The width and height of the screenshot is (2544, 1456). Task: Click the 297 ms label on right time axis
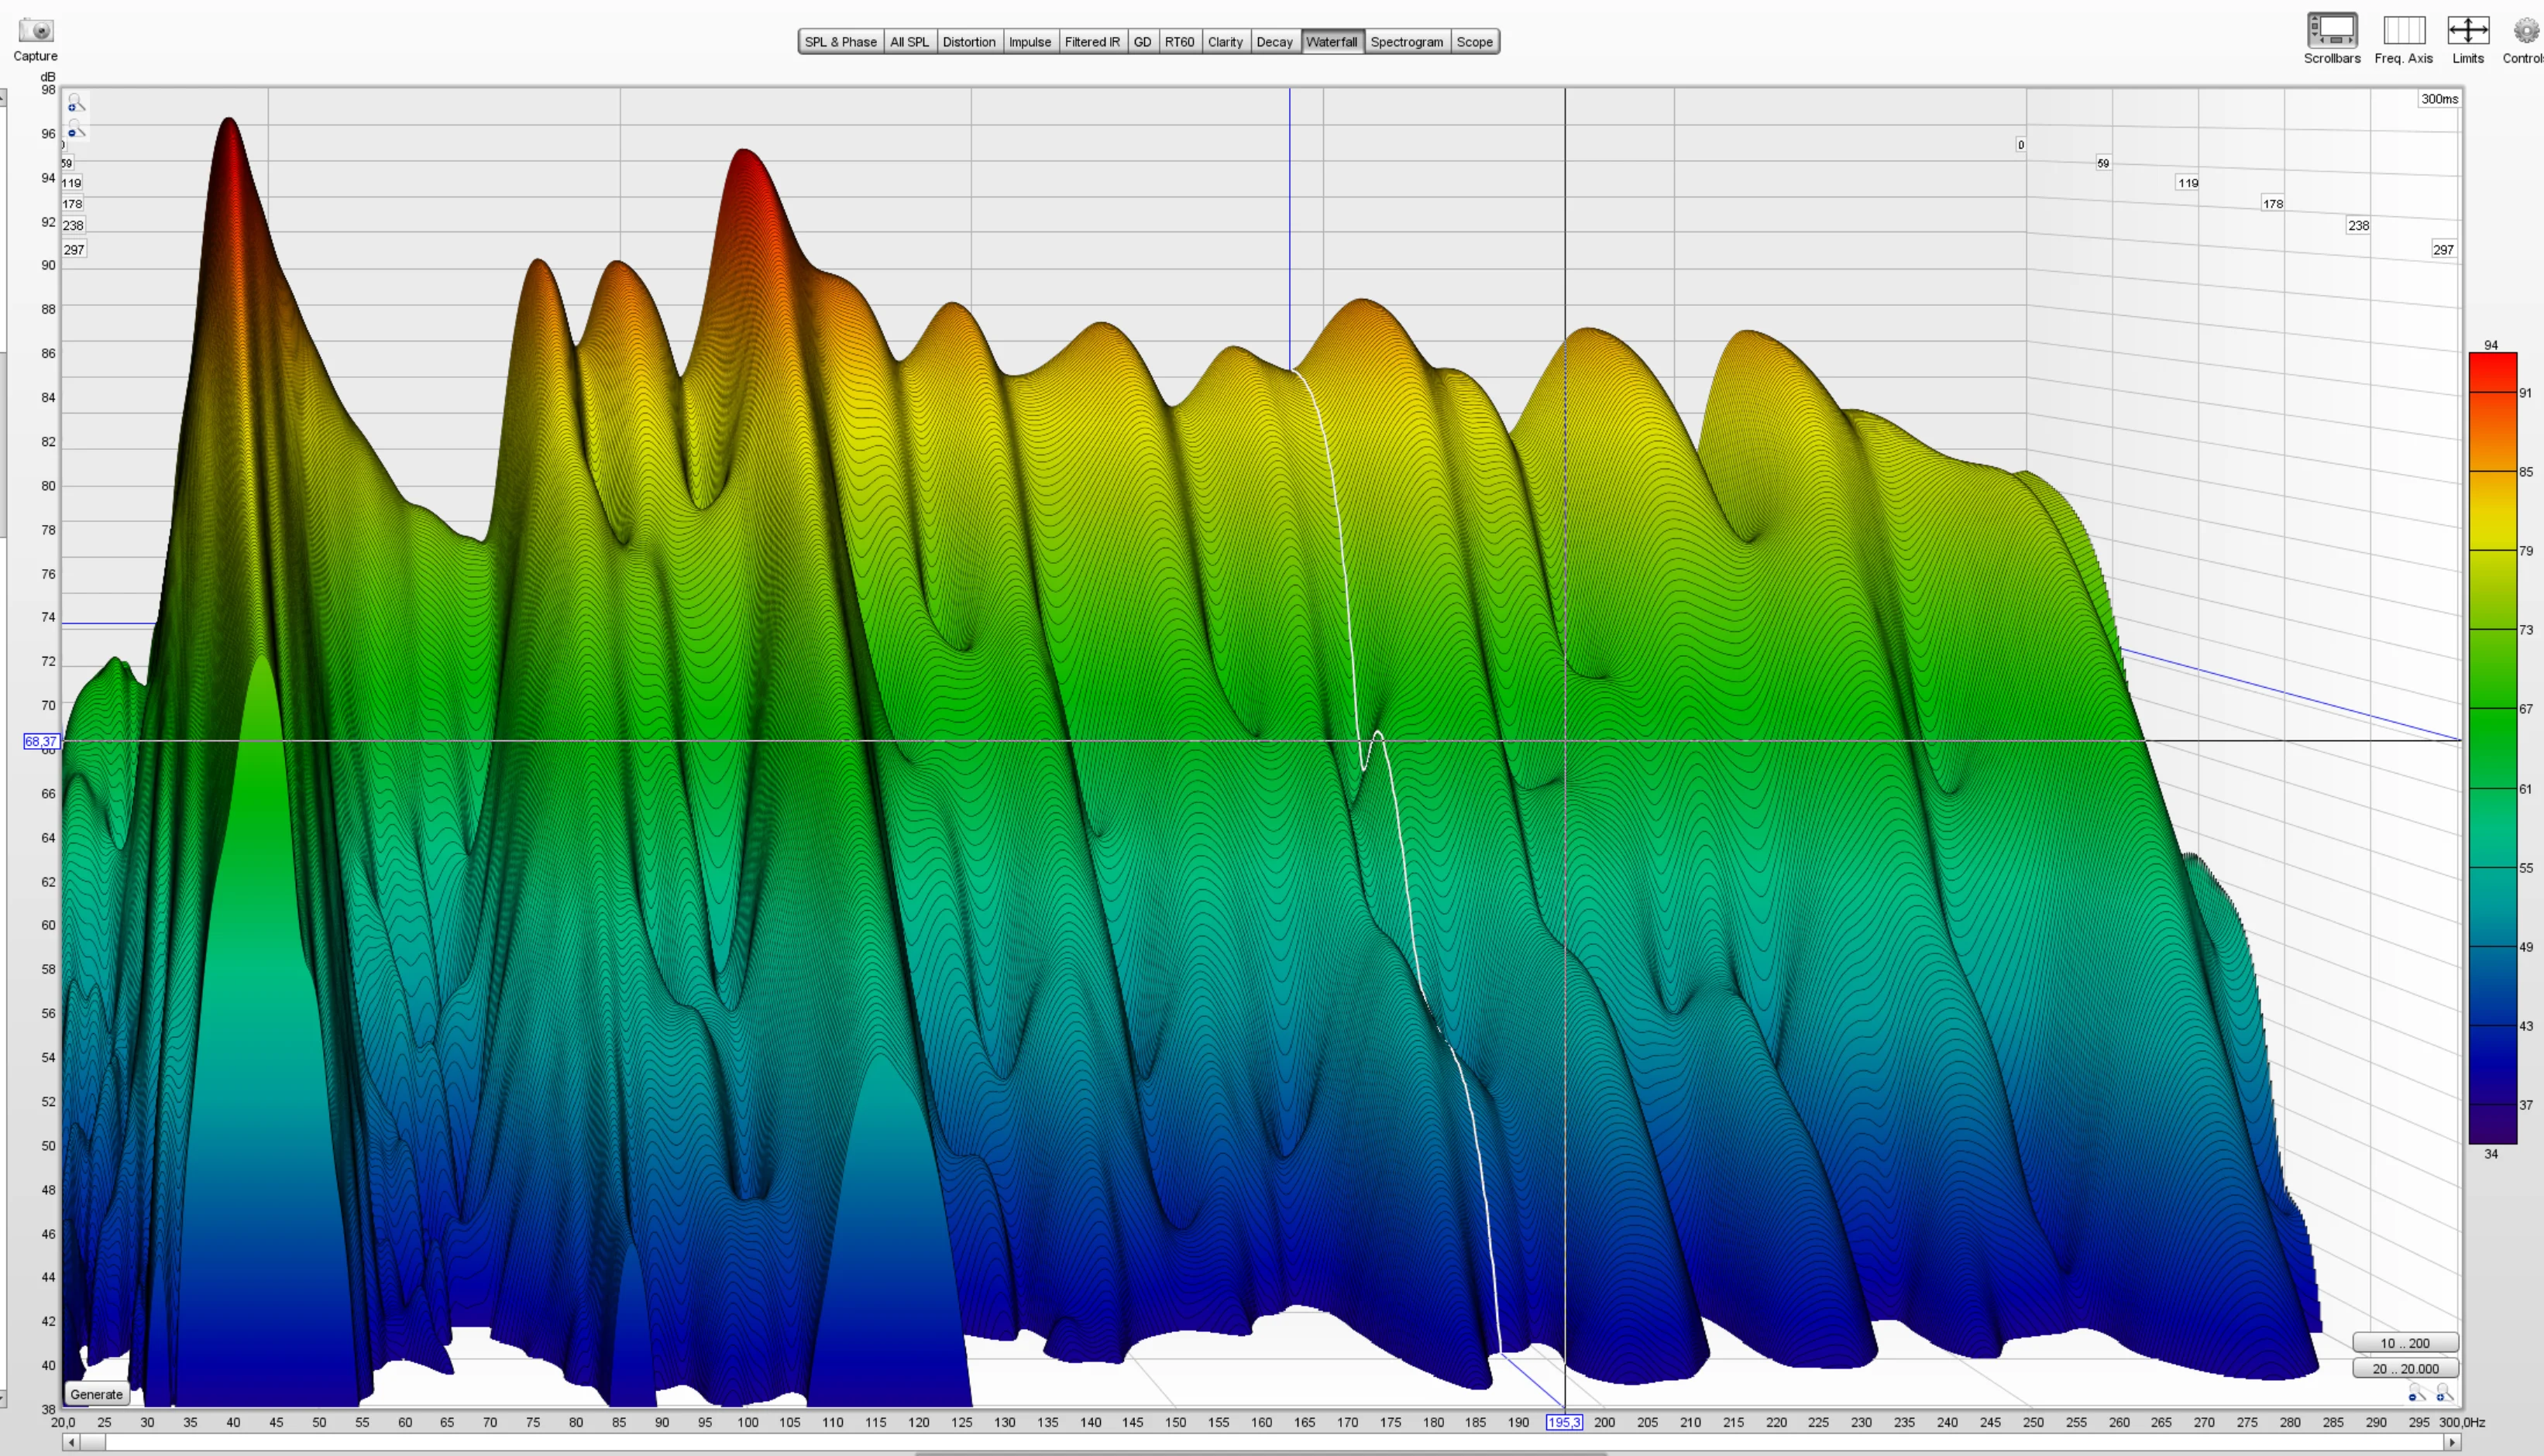[x=2443, y=250]
